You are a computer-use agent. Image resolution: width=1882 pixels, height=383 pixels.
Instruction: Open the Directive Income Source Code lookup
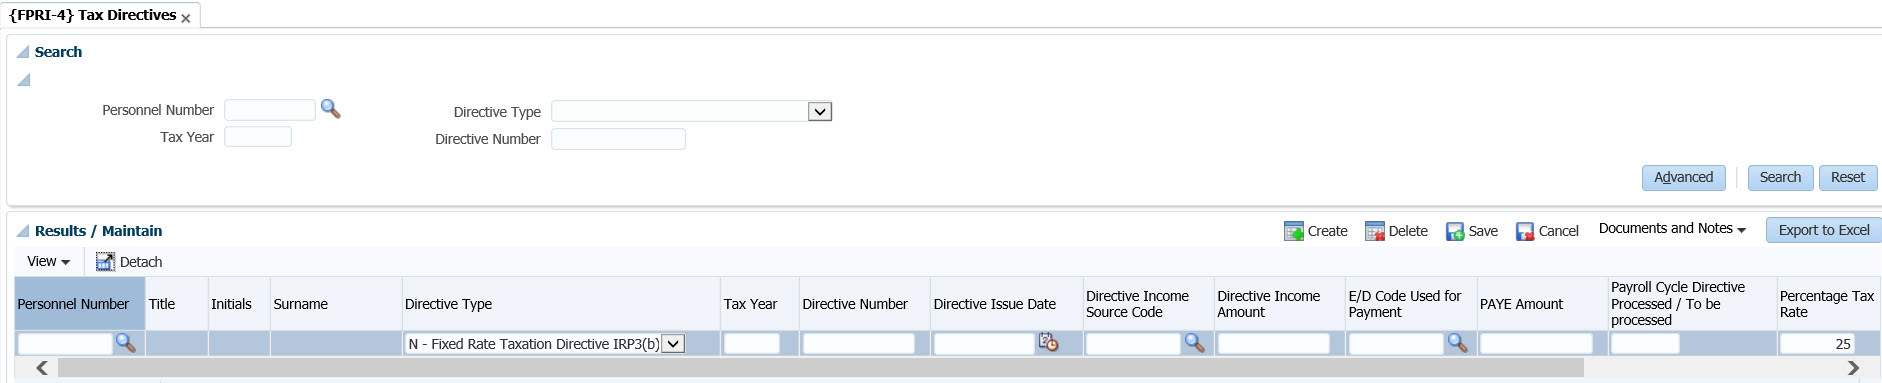[x=1194, y=343]
